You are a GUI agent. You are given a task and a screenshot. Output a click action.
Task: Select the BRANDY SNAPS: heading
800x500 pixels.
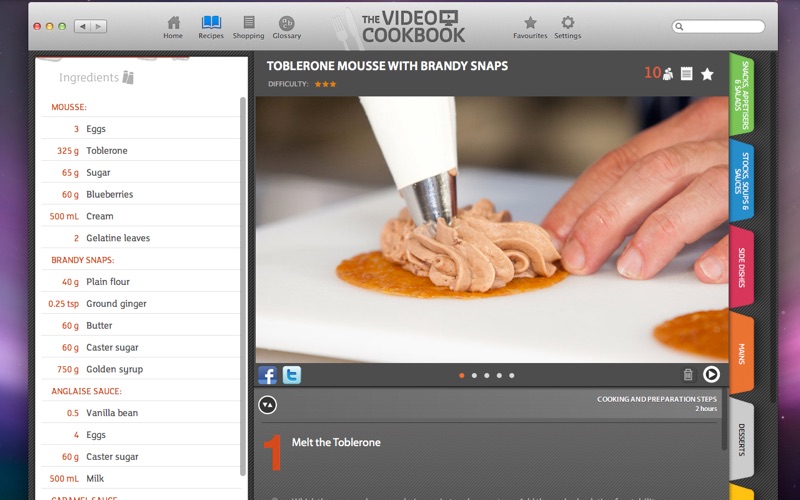[83, 260]
